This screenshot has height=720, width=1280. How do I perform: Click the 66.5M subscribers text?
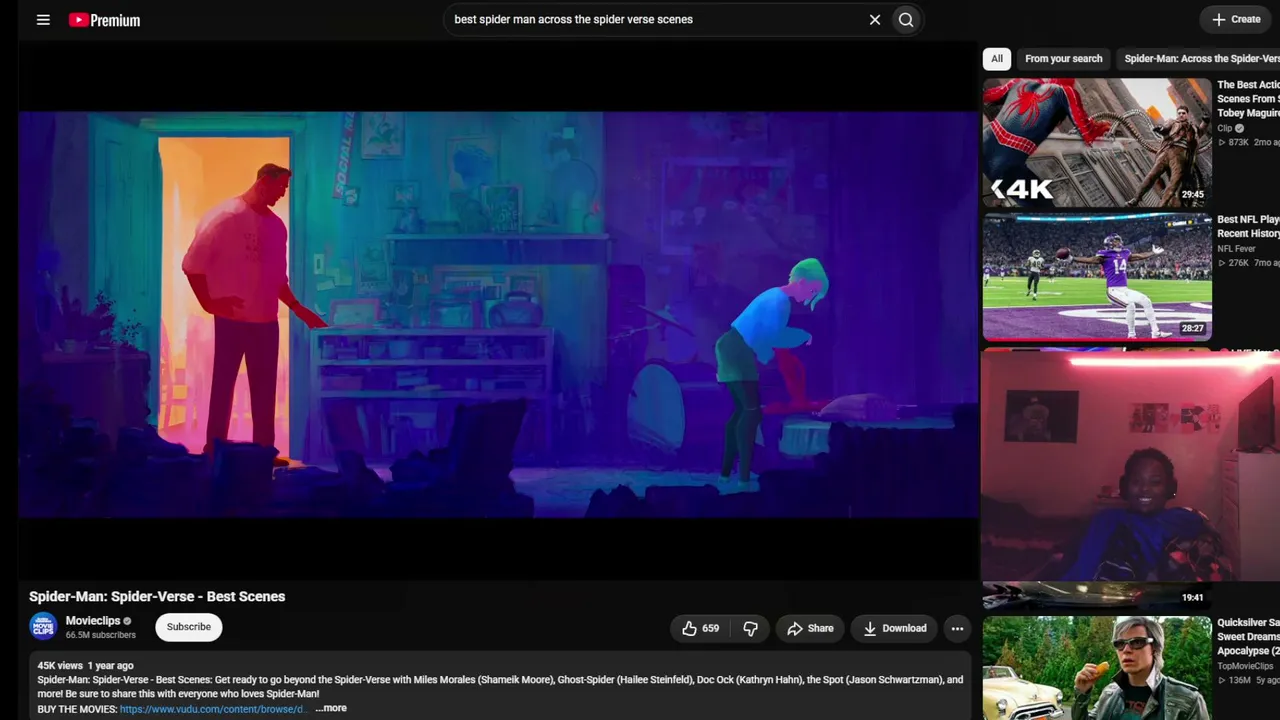[101, 635]
